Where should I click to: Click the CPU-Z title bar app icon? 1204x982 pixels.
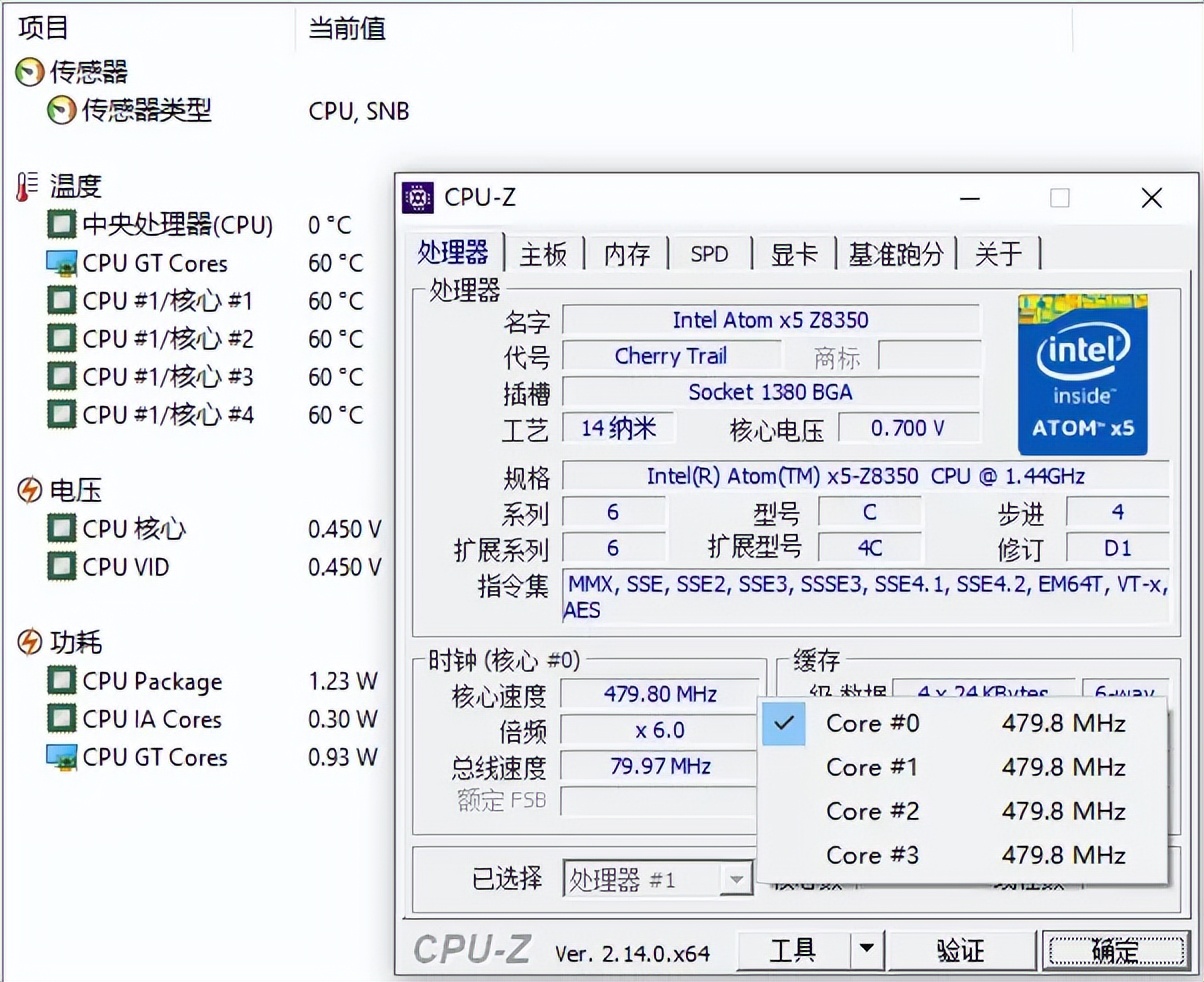[417, 198]
